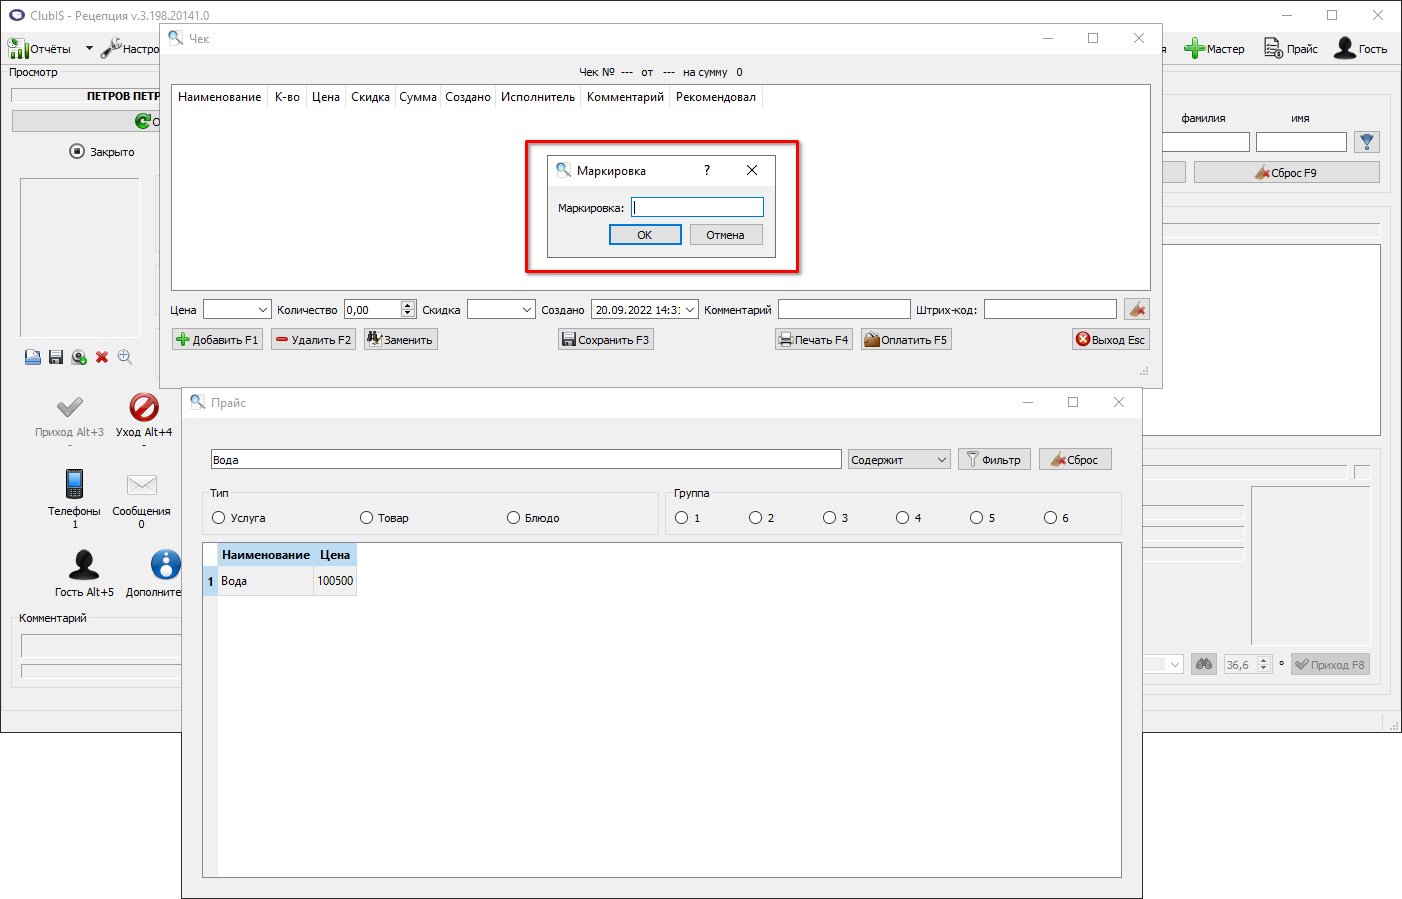Image resolution: width=1402 pixels, height=899 pixels.
Task: Click the Наименование column header in Чек
Action: click(220, 97)
